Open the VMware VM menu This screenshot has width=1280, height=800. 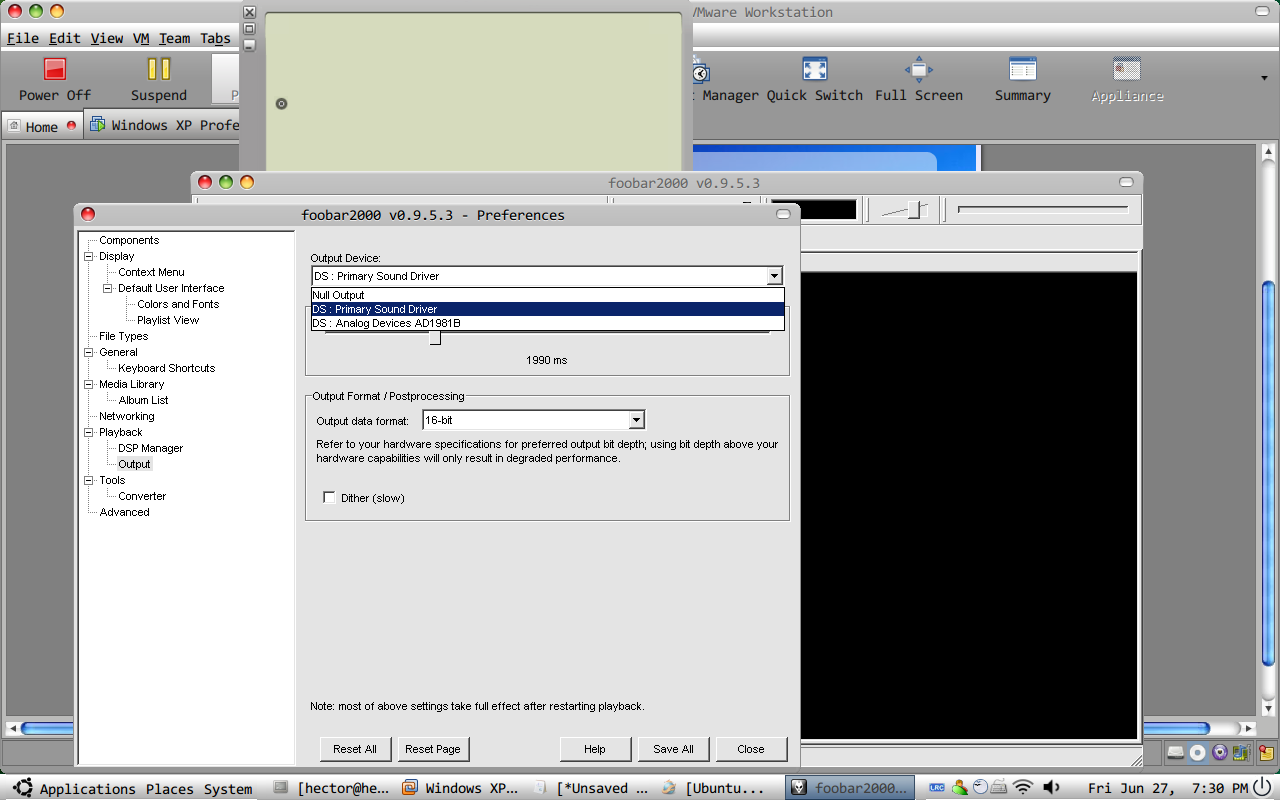[141, 38]
